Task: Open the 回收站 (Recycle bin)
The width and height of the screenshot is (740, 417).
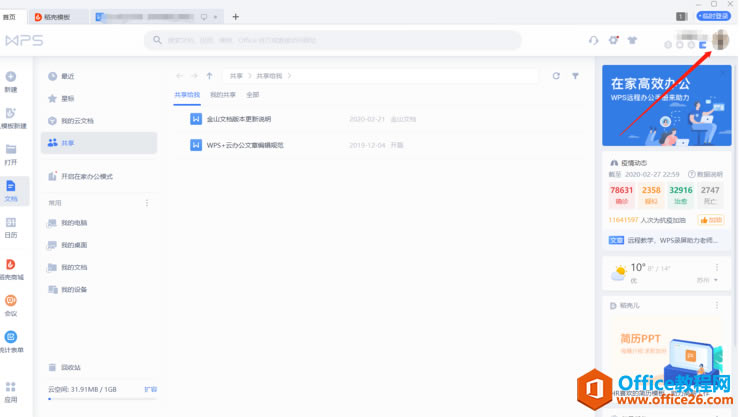Action: (x=71, y=367)
